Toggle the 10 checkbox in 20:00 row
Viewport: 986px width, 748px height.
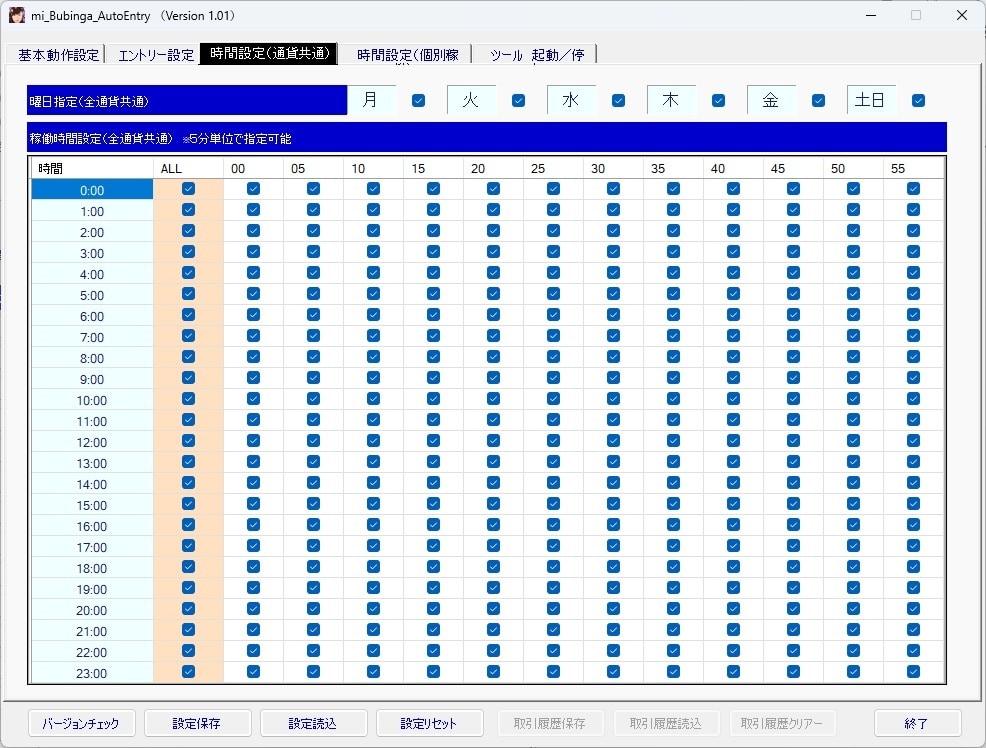(374, 608)
